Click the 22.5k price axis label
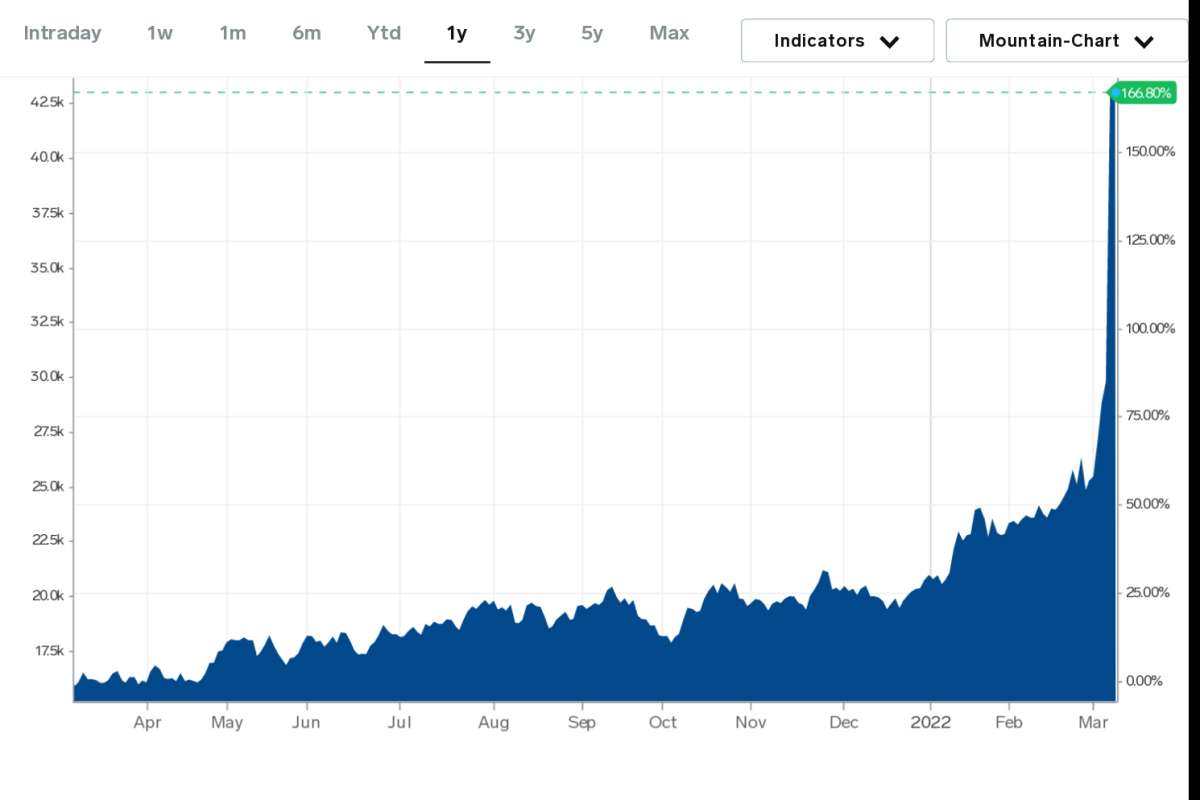The width and height of the screenshot is (1200, 800). coord(47,540)
